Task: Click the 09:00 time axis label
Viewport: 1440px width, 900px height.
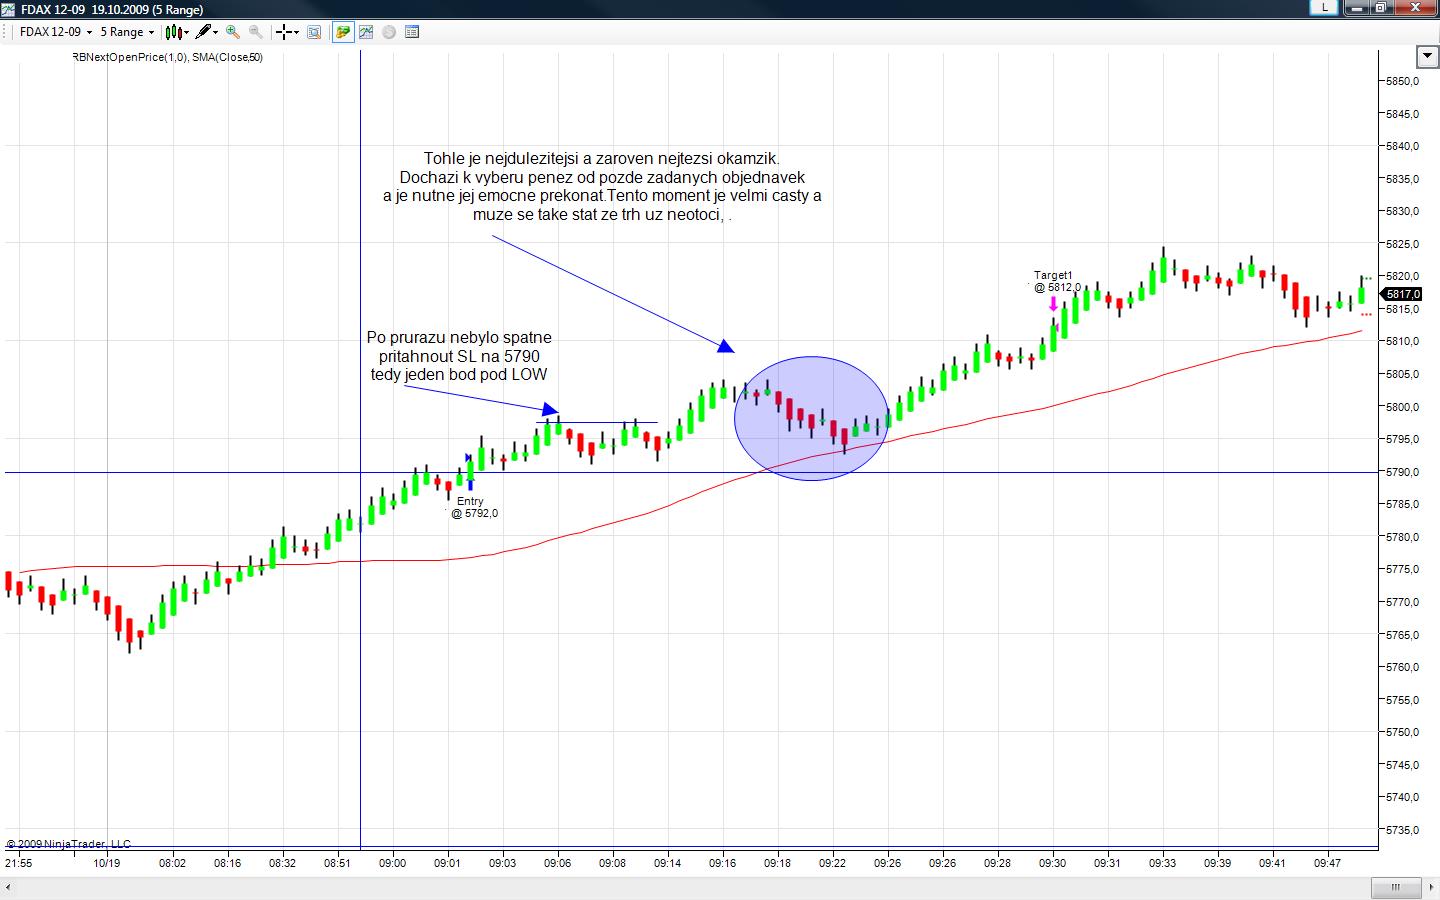Action: click(x=392, y=863)
